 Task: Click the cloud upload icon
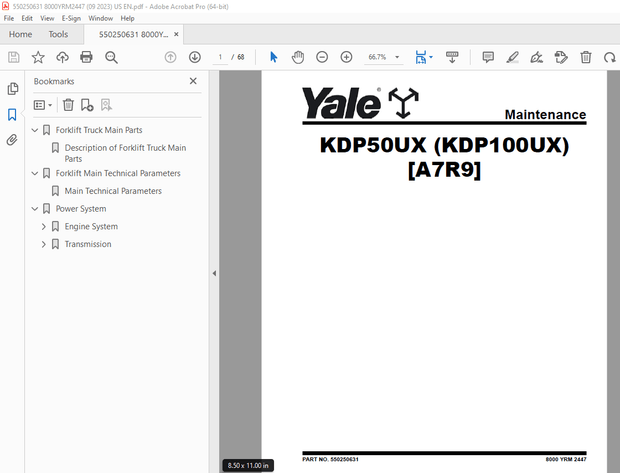[62, 57]
